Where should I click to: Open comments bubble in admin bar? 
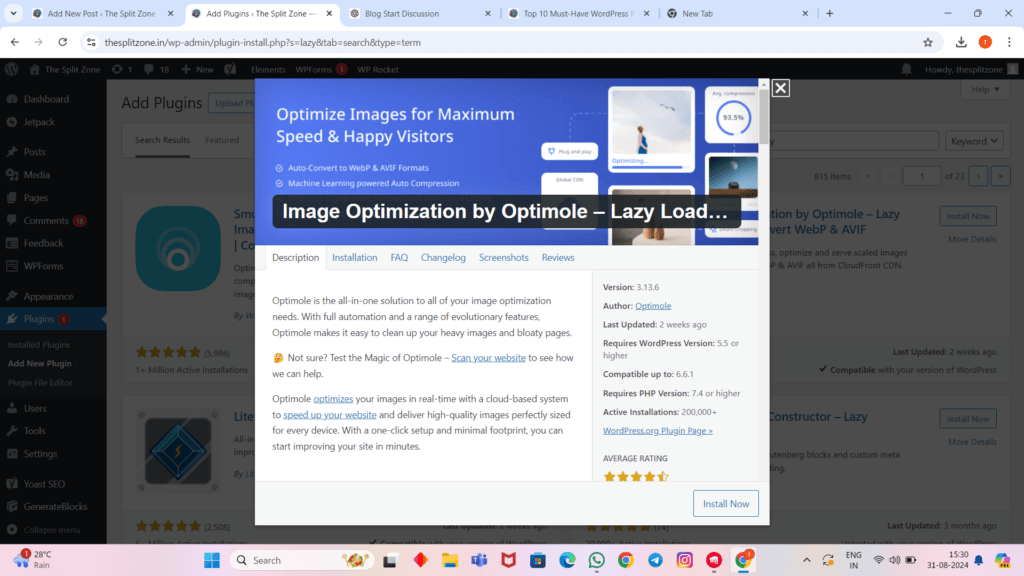point(157,69)
